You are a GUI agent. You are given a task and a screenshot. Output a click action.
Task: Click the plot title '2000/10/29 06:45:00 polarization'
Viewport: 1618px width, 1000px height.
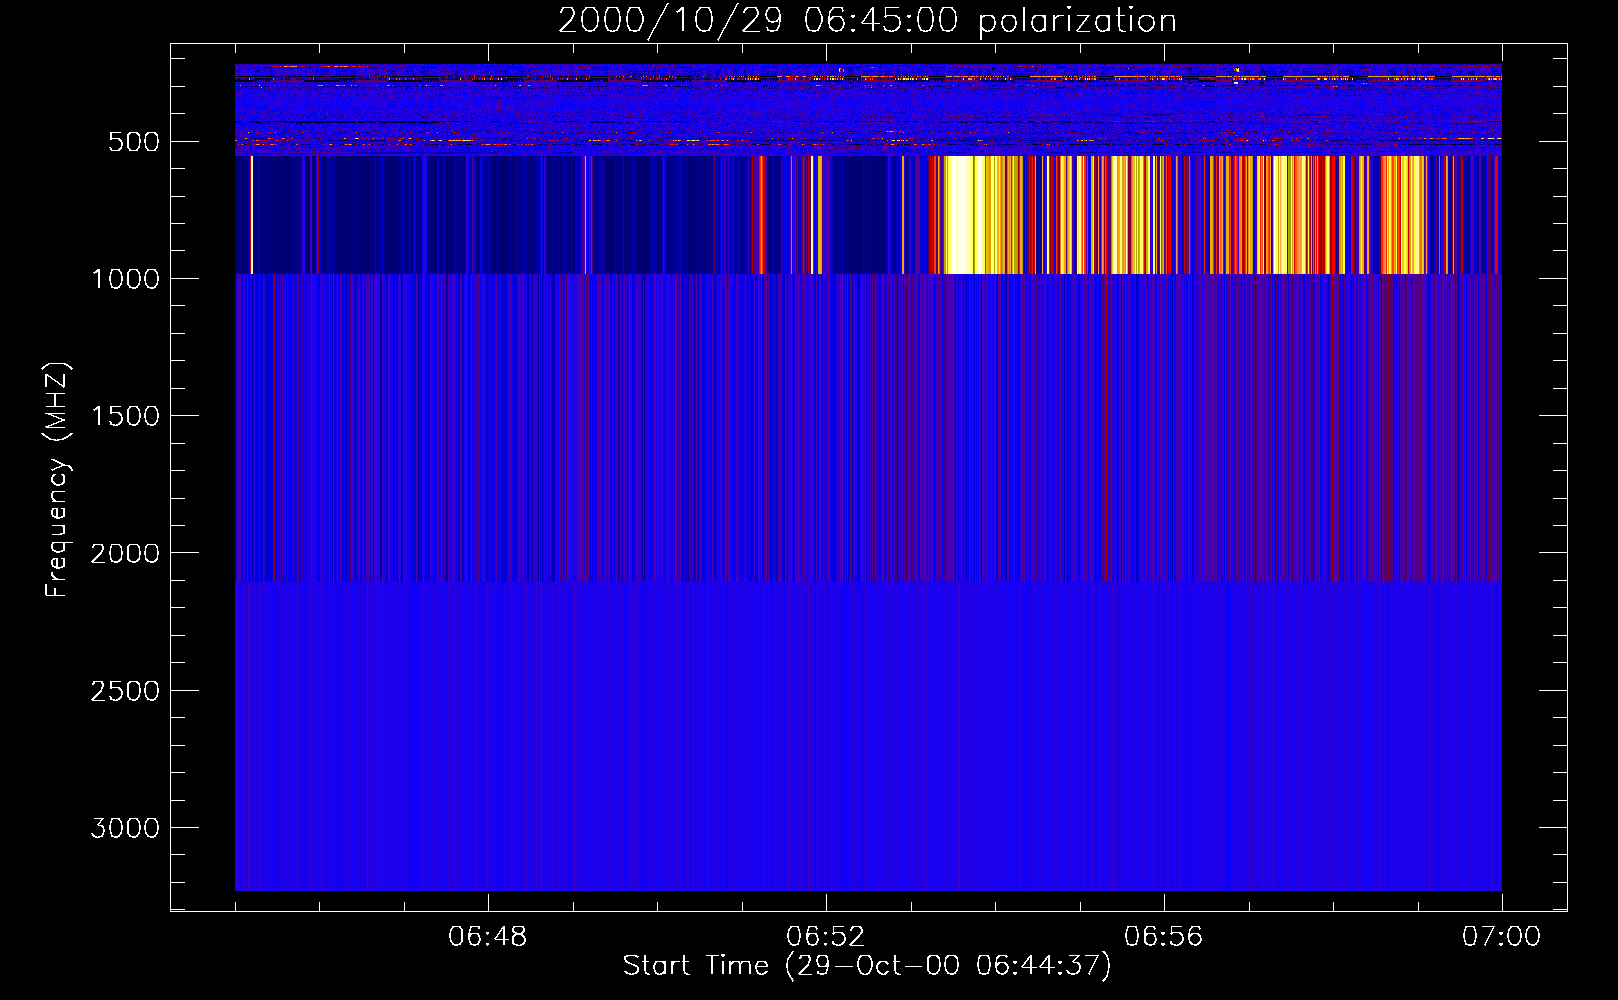(x=867, y=21)
